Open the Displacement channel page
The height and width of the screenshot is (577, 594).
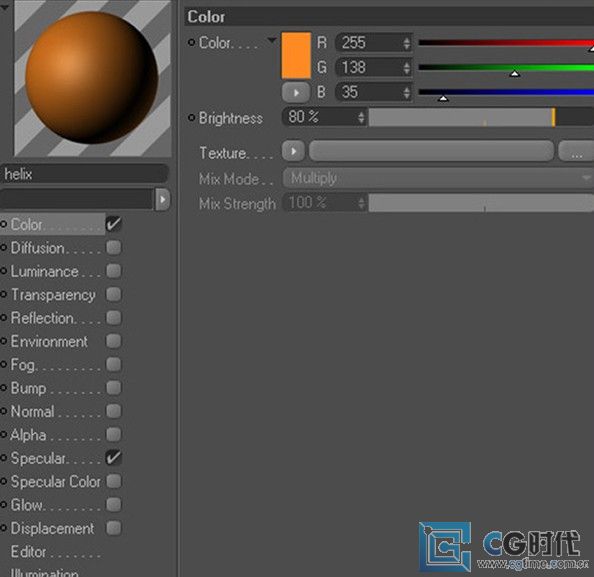[53, 528]
